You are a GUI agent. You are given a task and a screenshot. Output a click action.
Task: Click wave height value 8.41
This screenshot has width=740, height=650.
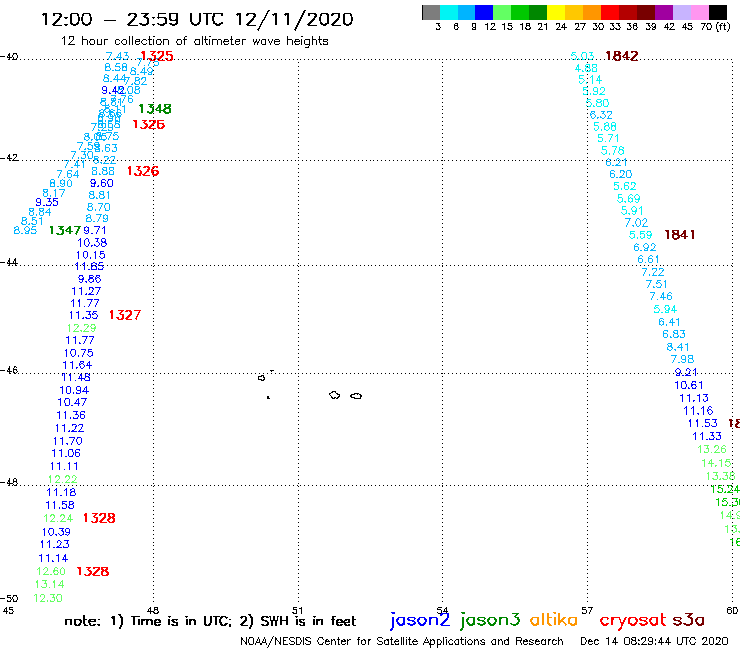678,347
